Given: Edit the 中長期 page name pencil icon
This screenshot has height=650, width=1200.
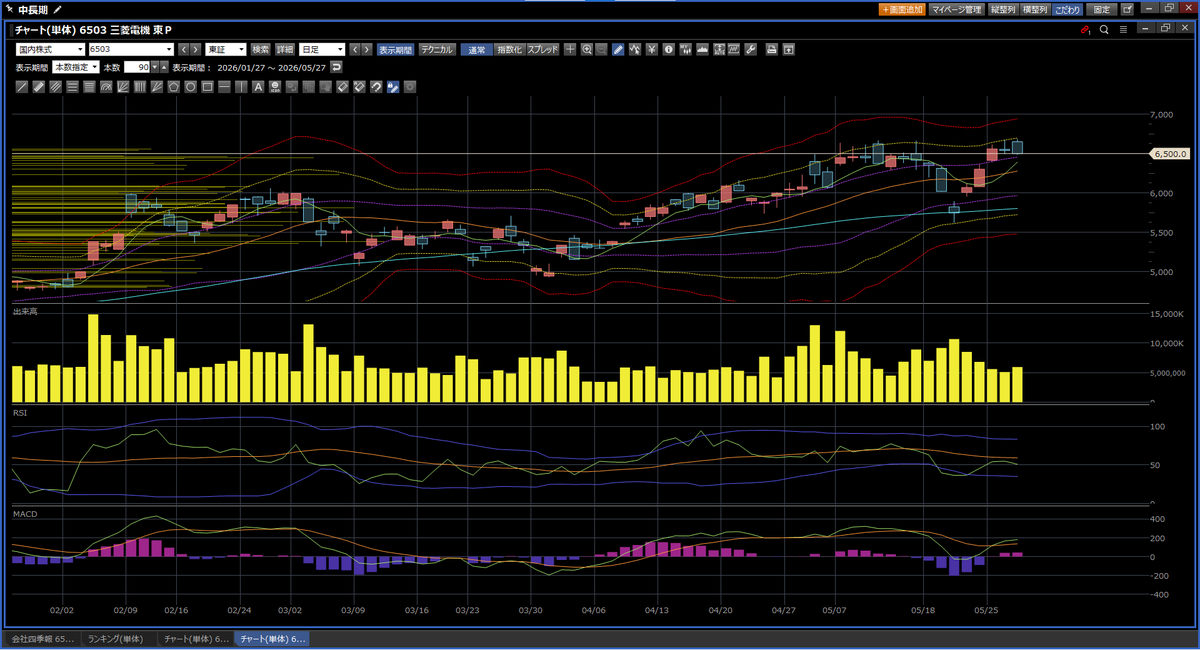Looking at the screenshot, I should 57,9.
